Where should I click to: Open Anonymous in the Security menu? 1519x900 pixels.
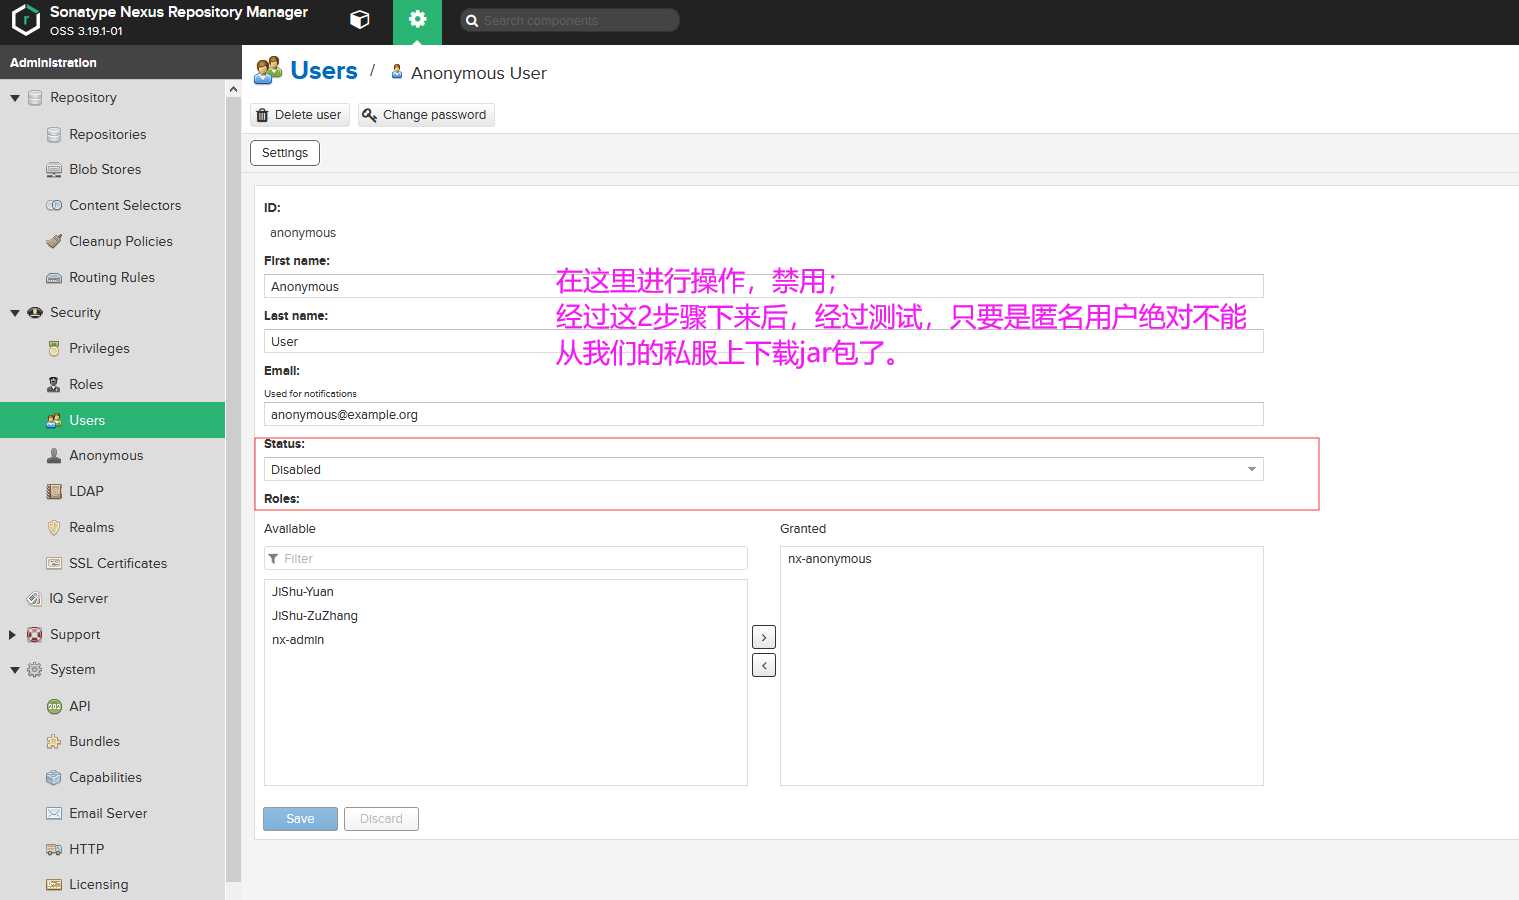(106, 455)
